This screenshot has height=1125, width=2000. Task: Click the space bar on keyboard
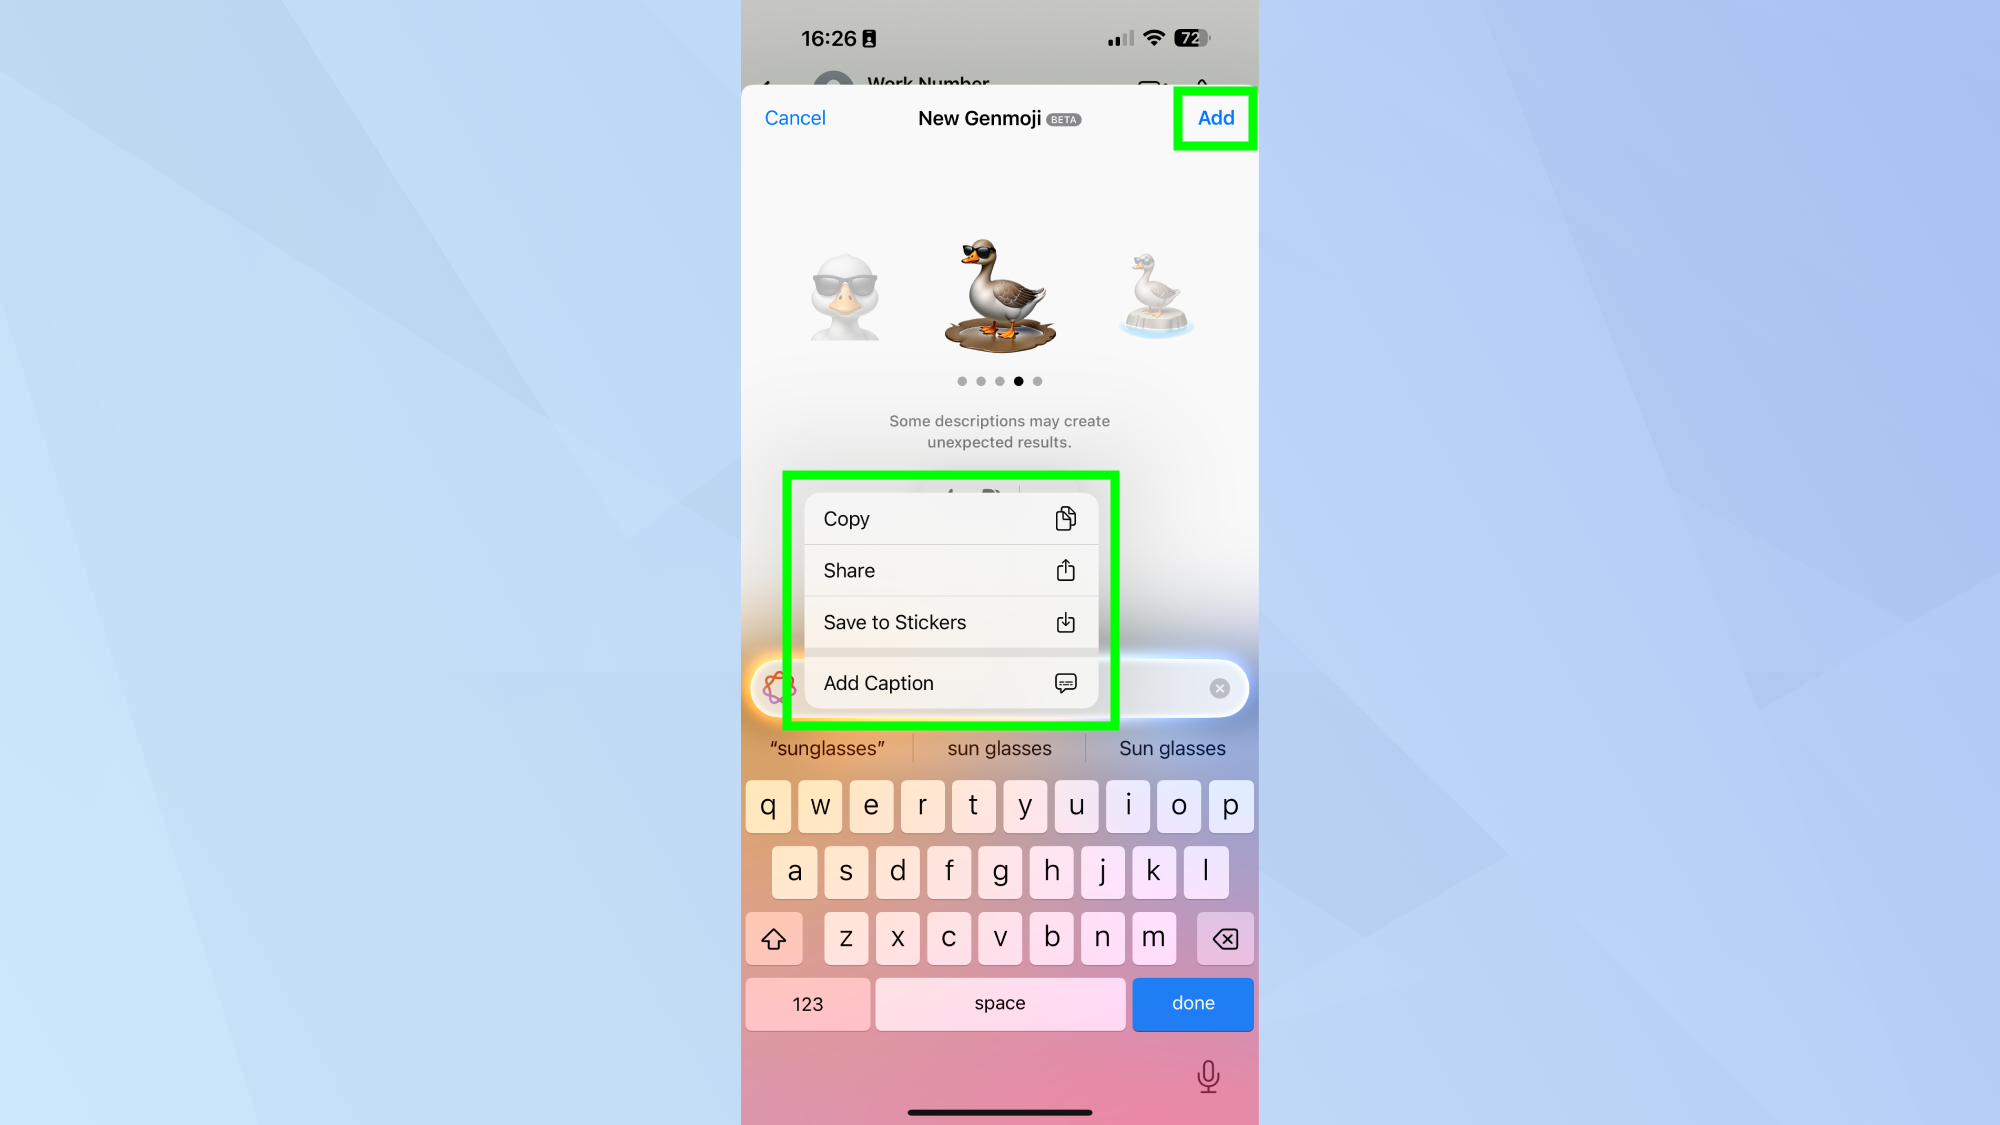(x=999, y=1004)
